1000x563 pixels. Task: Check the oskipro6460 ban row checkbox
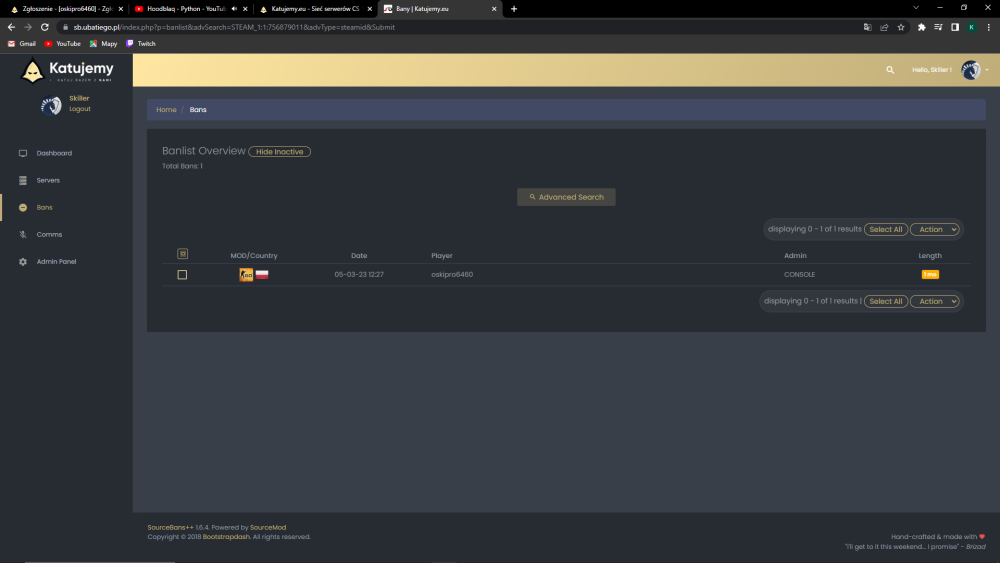click(x=182, y=275)
